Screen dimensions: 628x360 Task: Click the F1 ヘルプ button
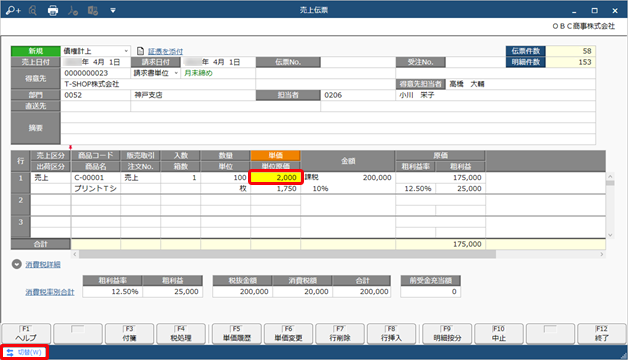click(x=26, y=334)
